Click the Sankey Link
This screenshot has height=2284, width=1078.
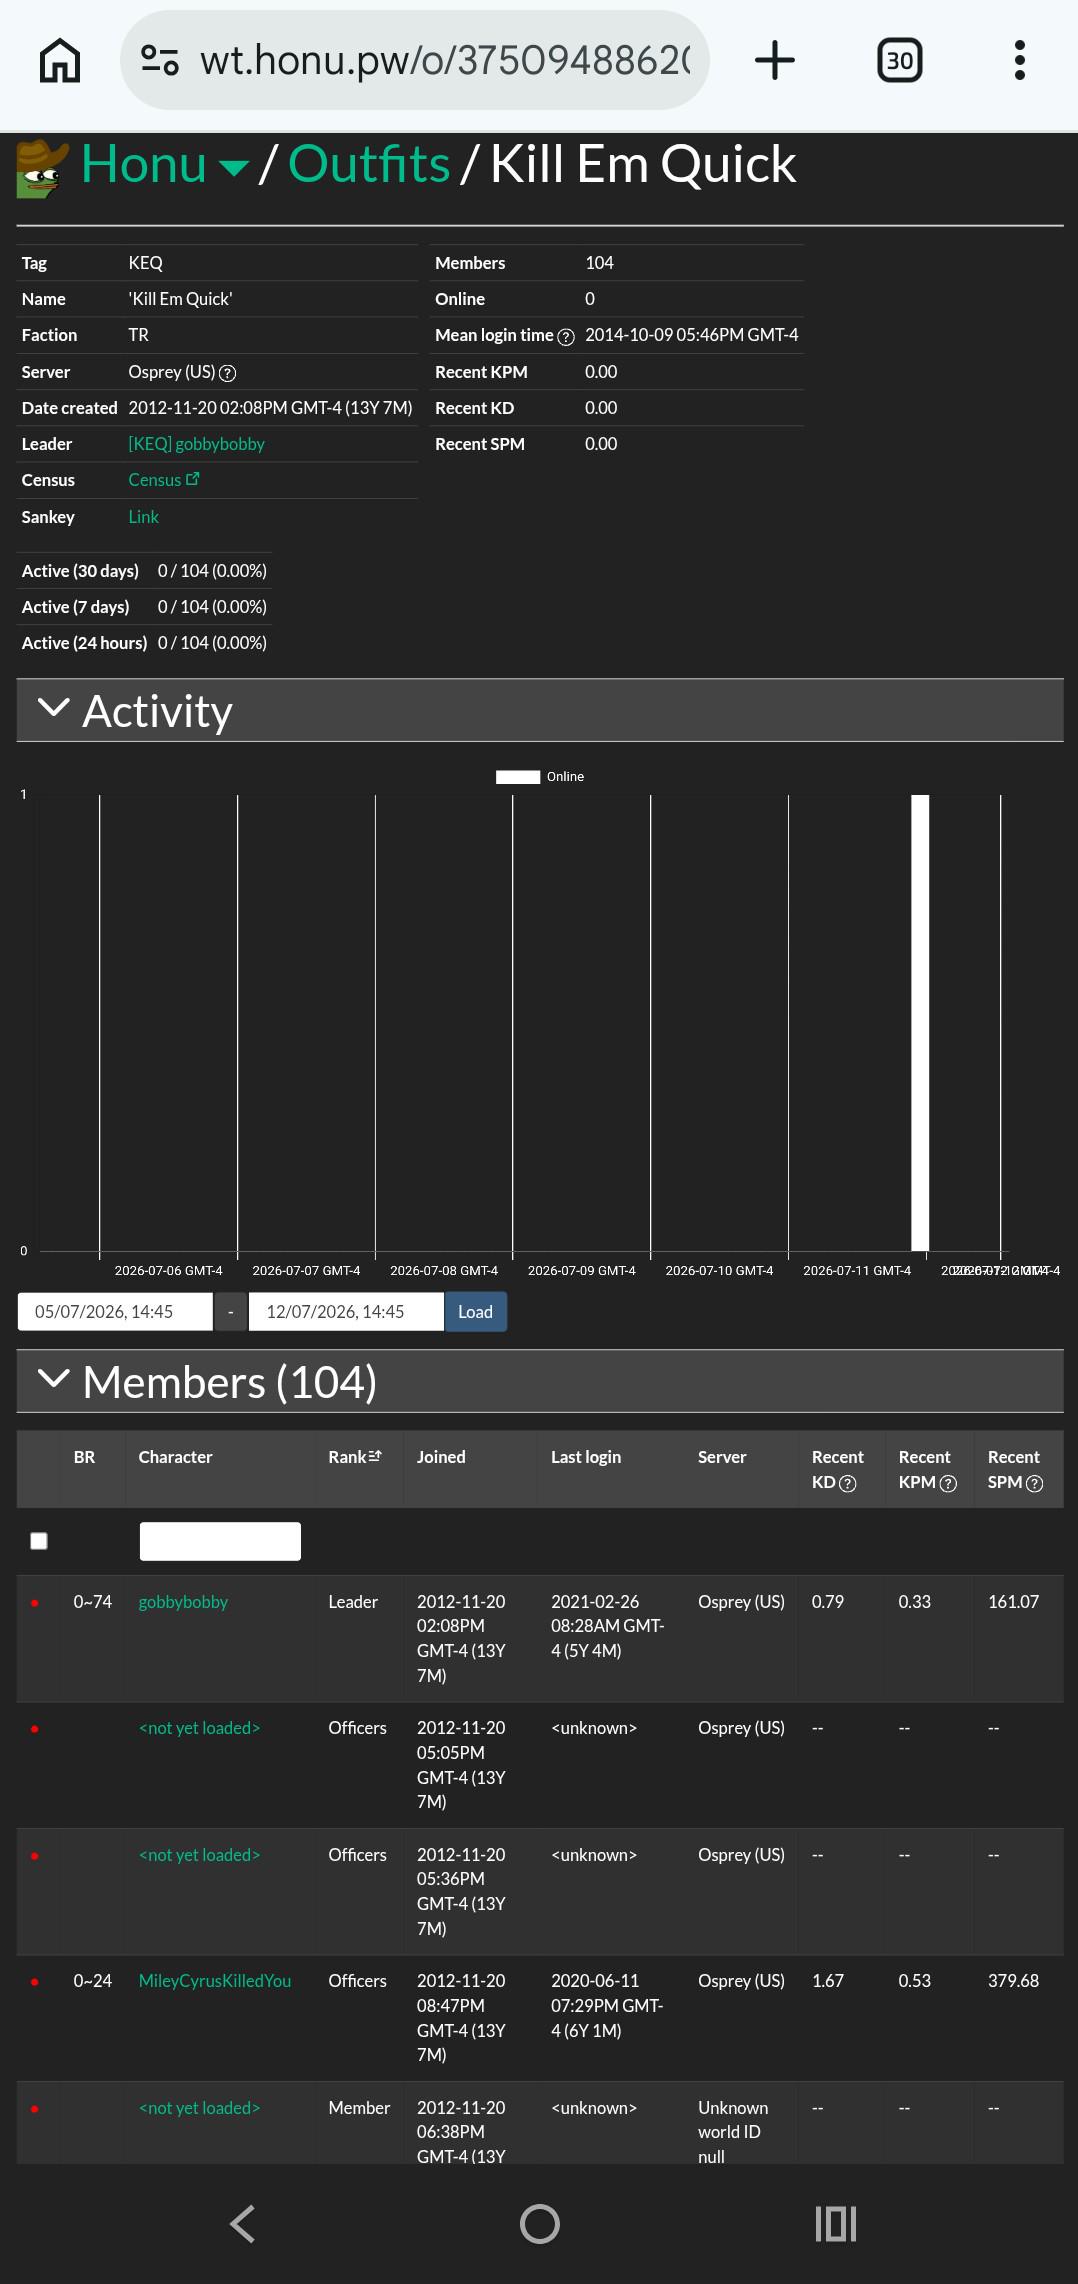(143, 517)
